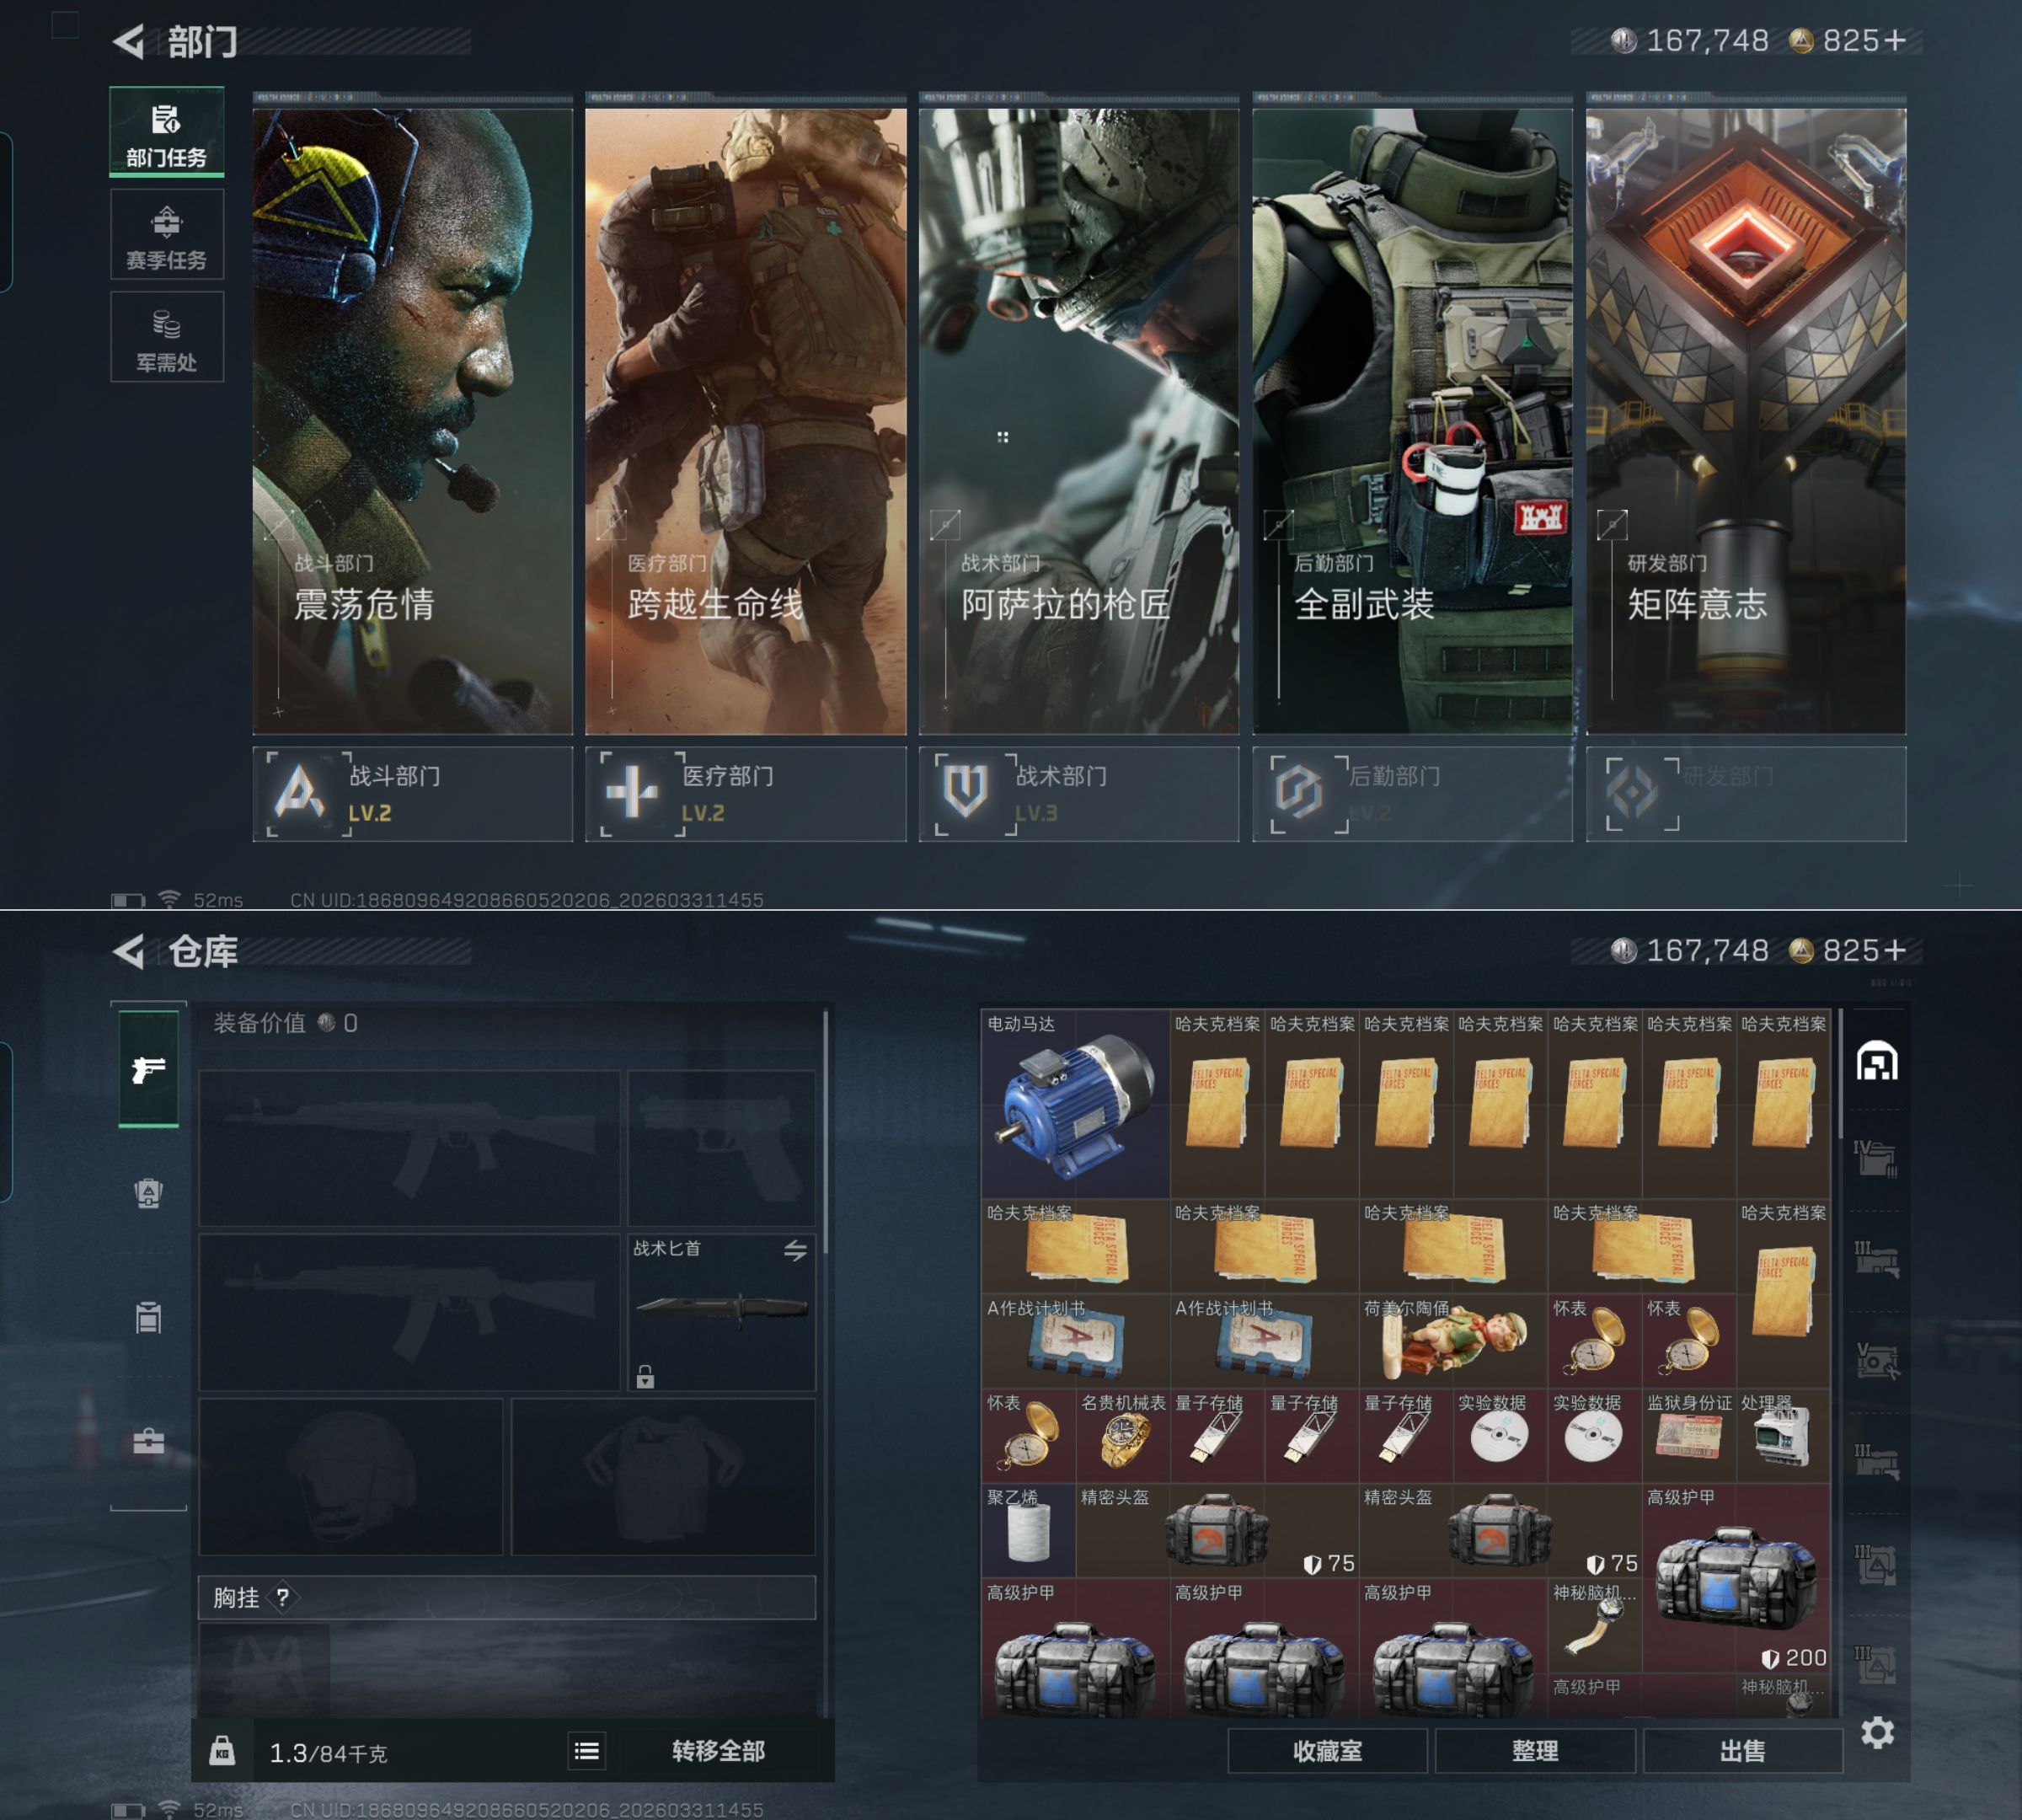Open the 军需处 supply section
Screen dimensions: 2022x1820
click(166, 338)
